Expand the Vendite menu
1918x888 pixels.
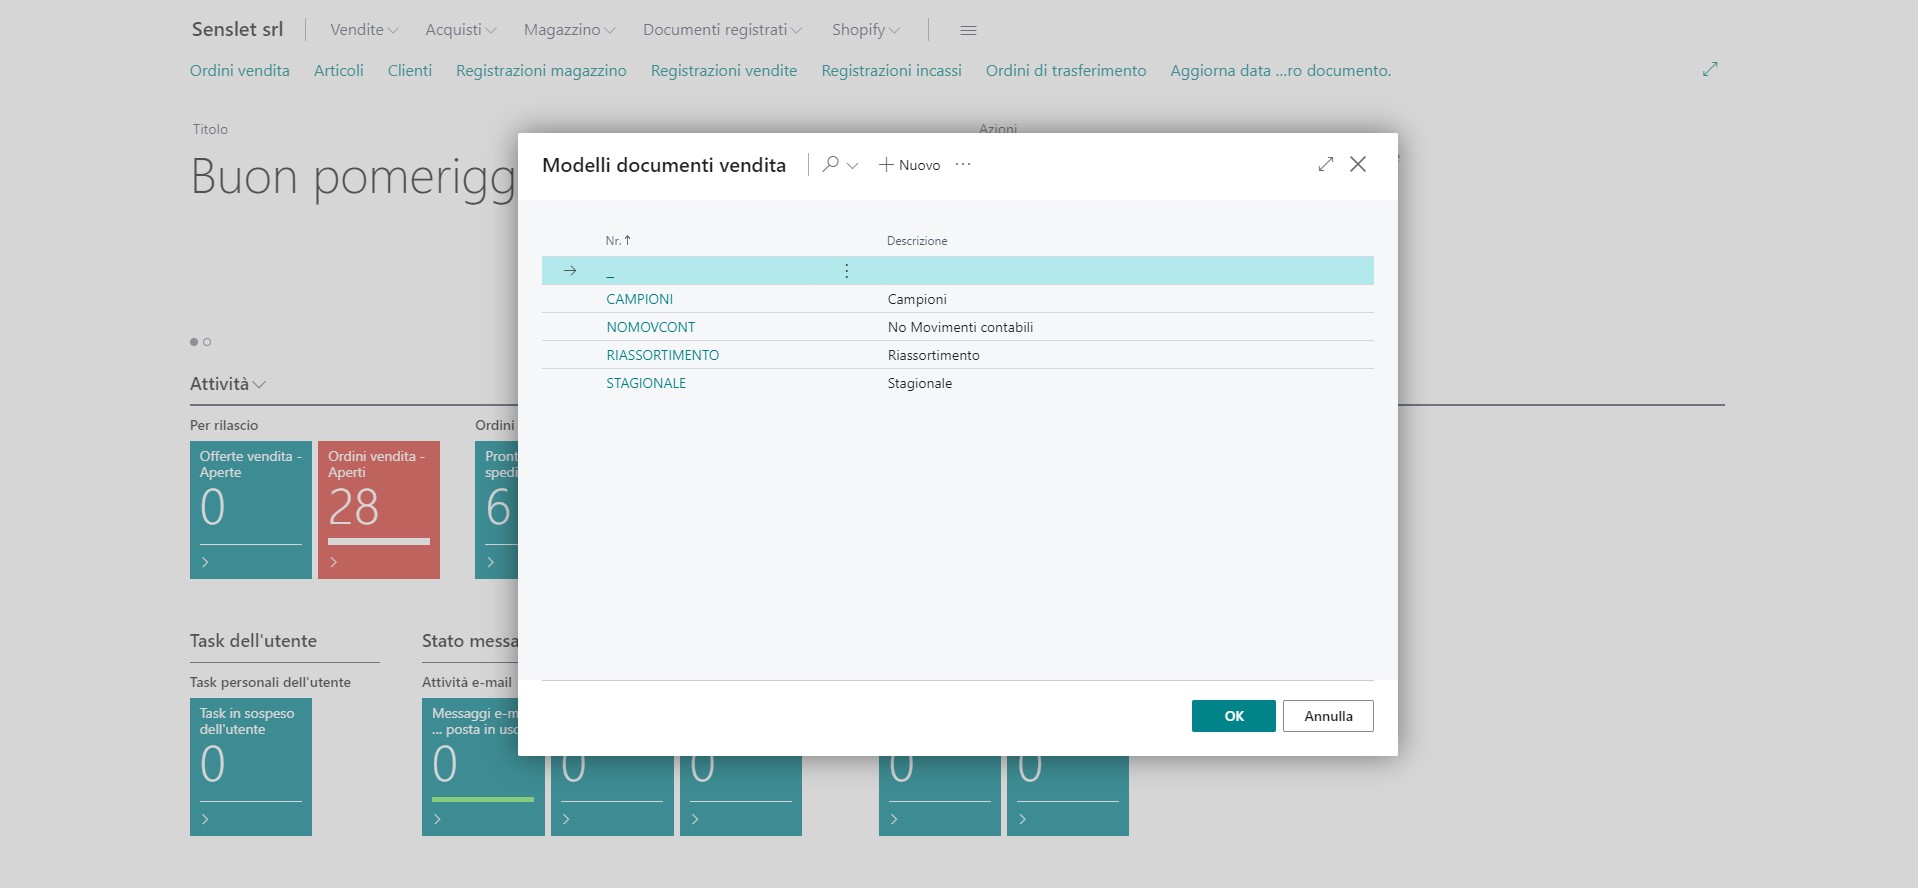coord(364,30)
